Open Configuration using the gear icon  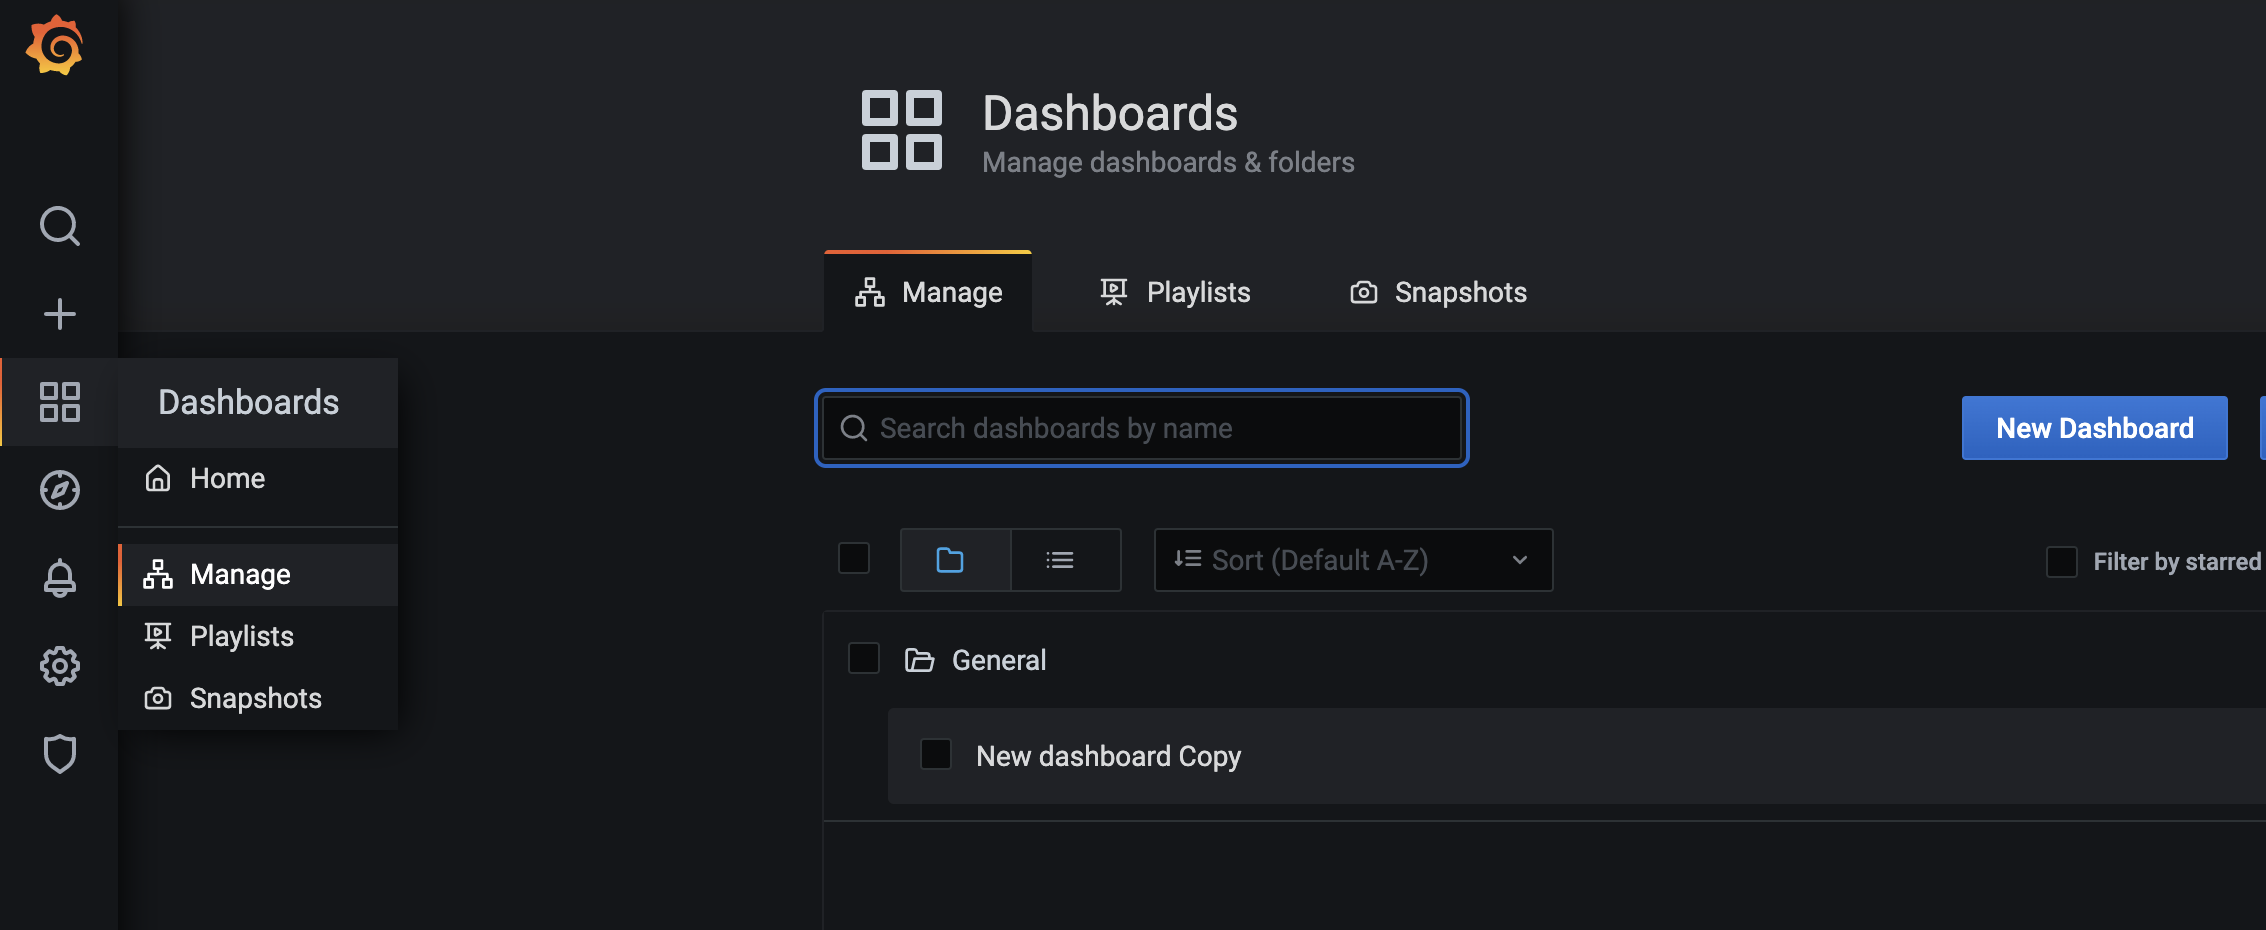pos(60,666)
